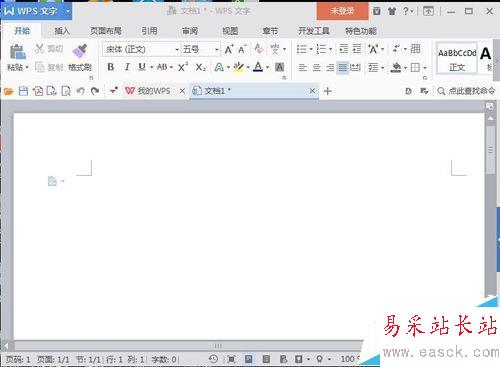Switch to the 引用 (References) tab
Image resolution: width=500 pixels, height=367 pixels.
(149, 31)
